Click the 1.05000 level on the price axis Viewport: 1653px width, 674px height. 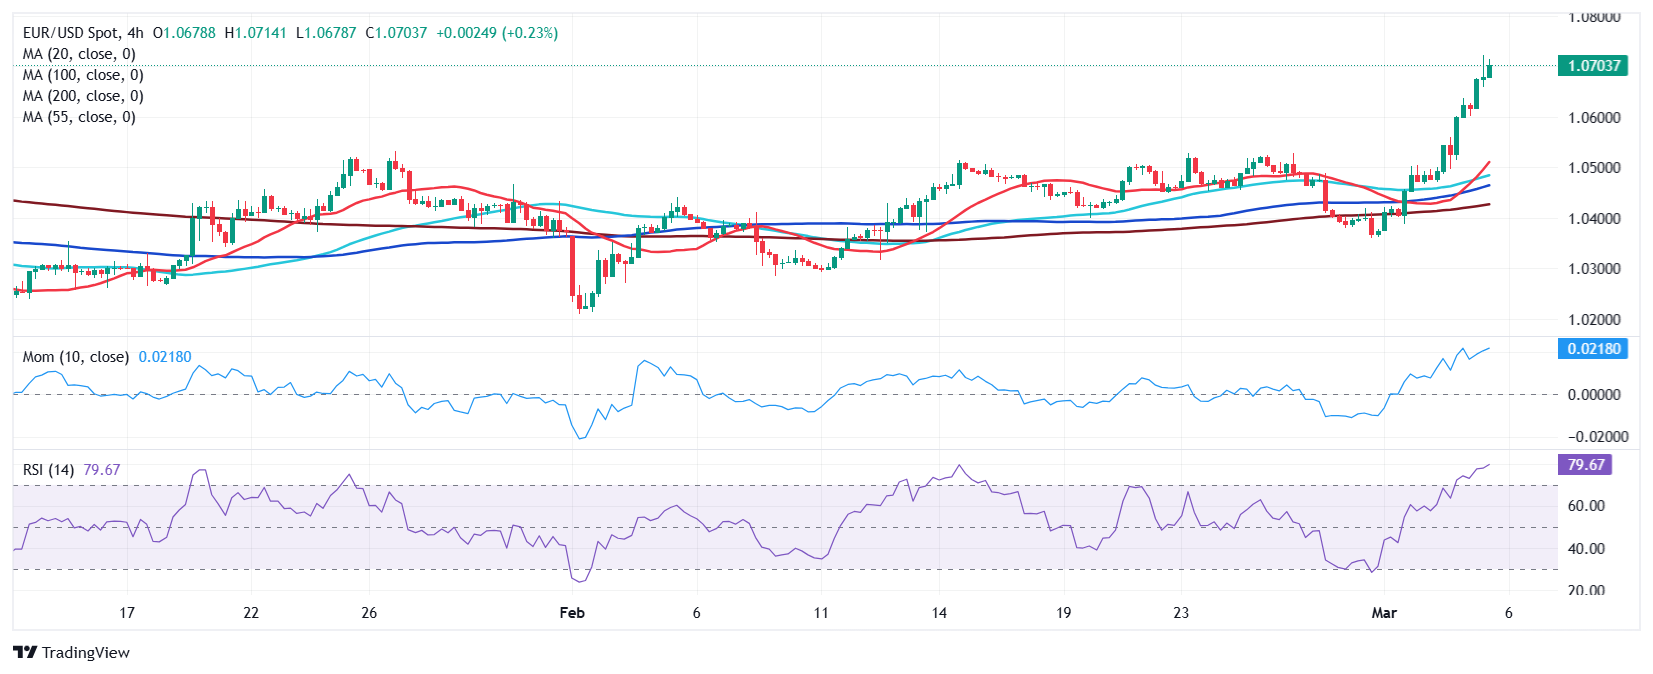[1594, 168]
